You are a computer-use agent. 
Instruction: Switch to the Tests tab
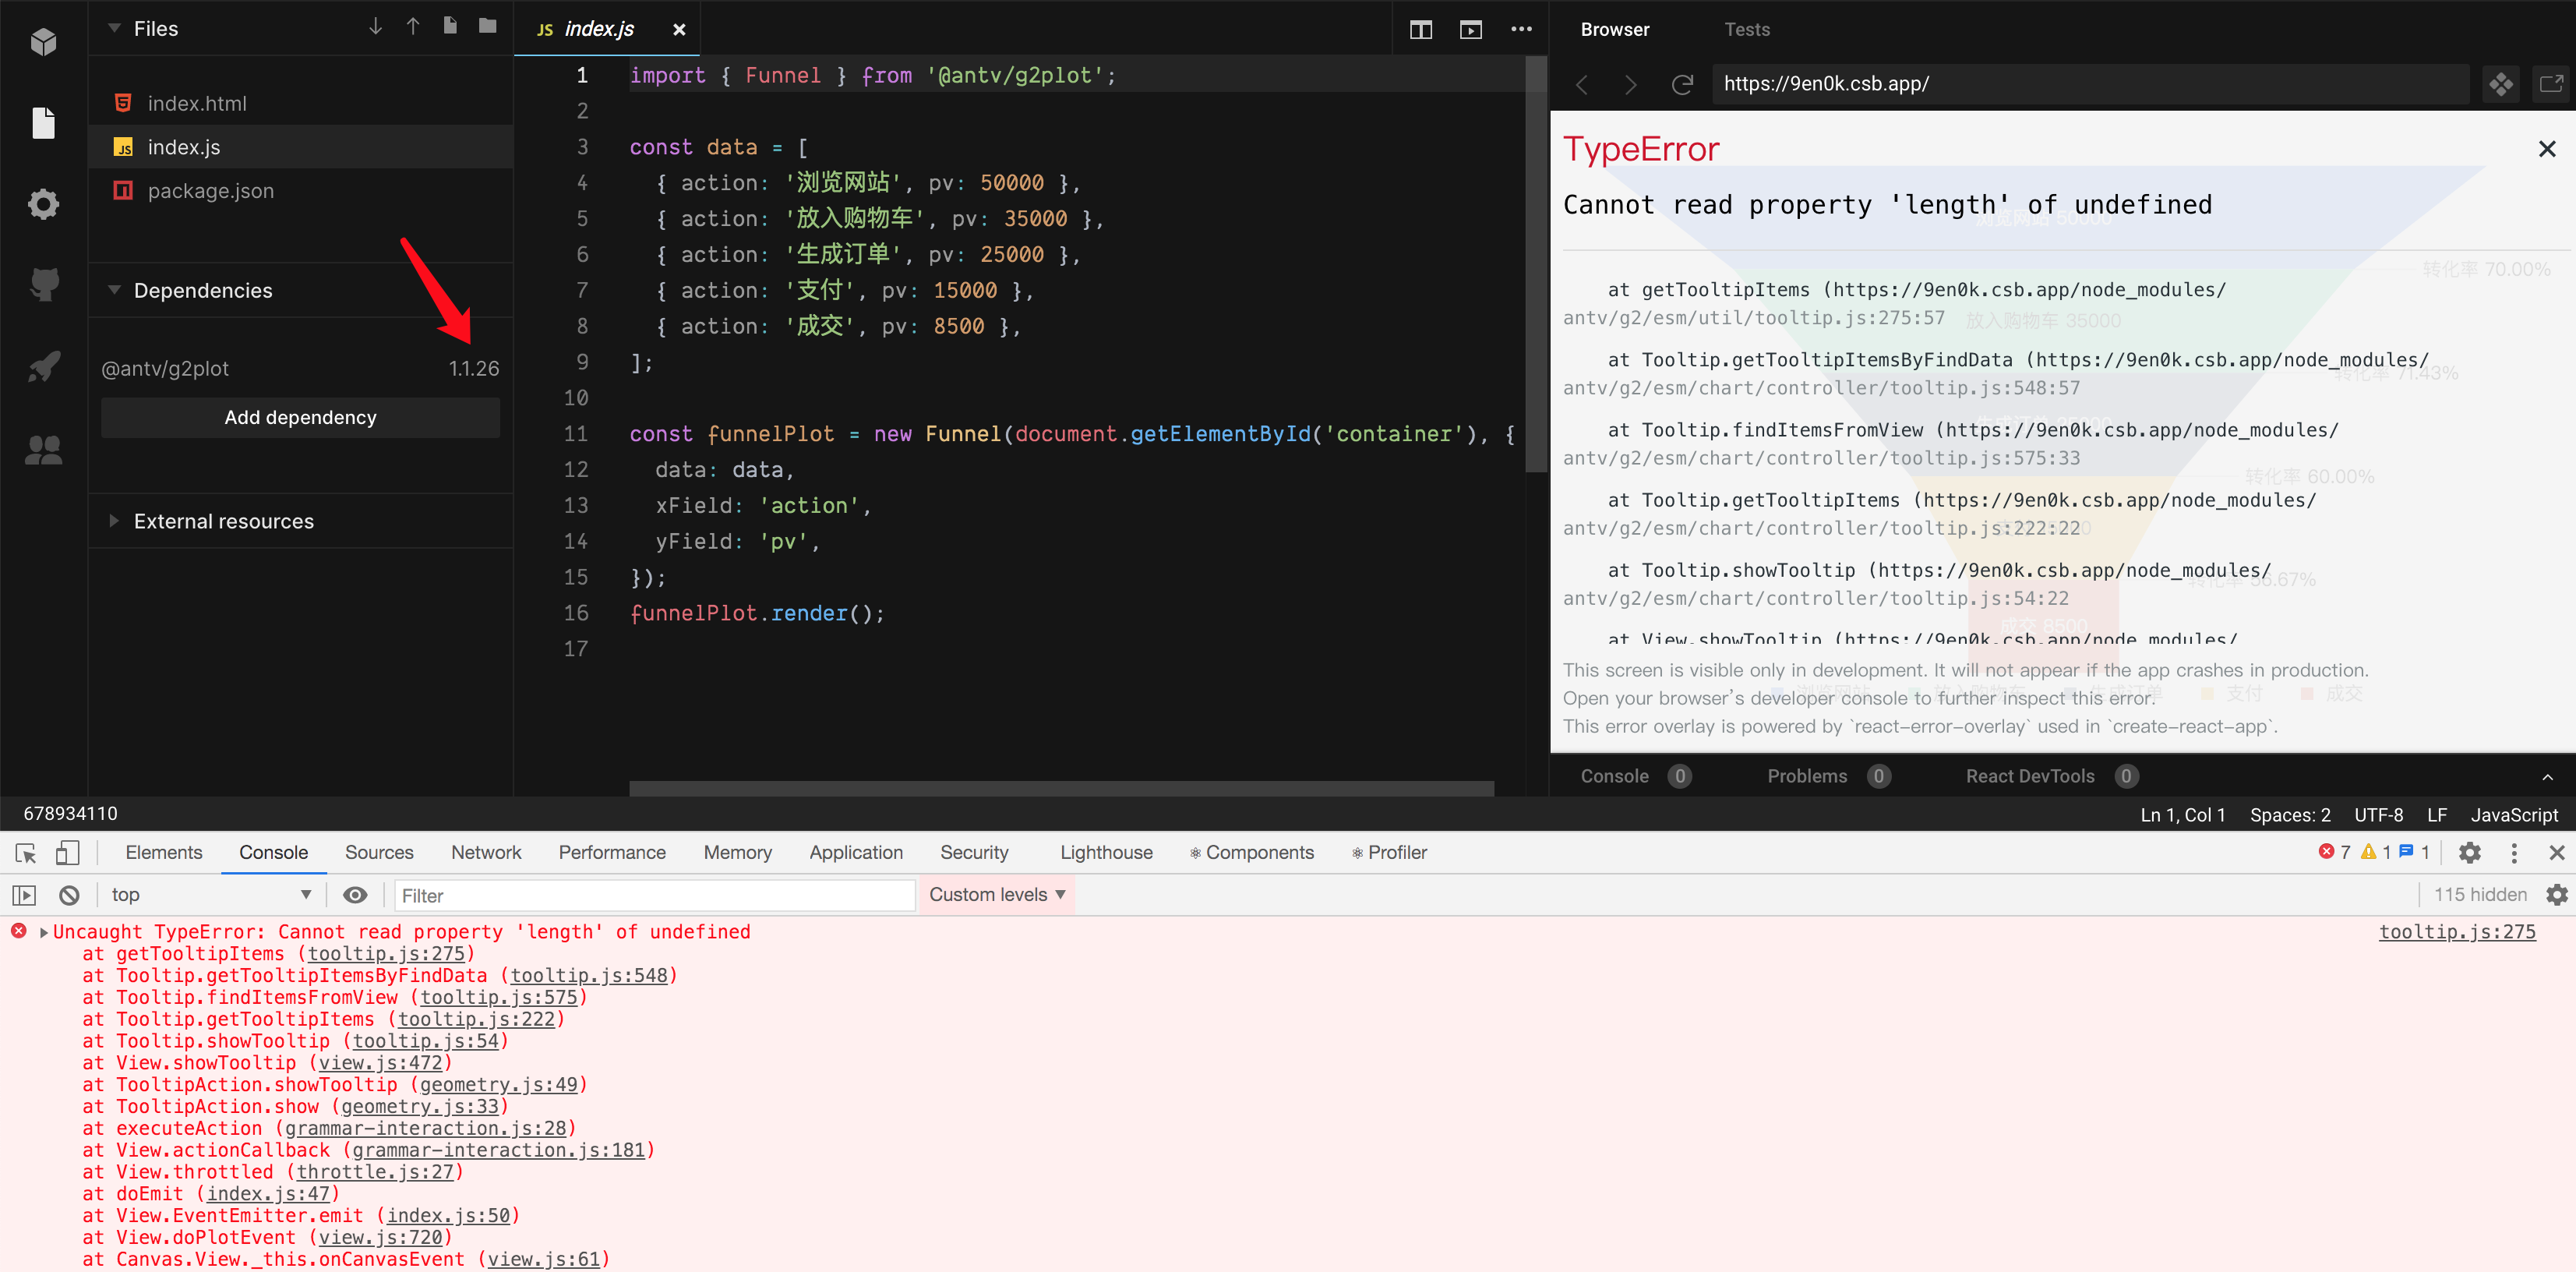click(1746, 29)
